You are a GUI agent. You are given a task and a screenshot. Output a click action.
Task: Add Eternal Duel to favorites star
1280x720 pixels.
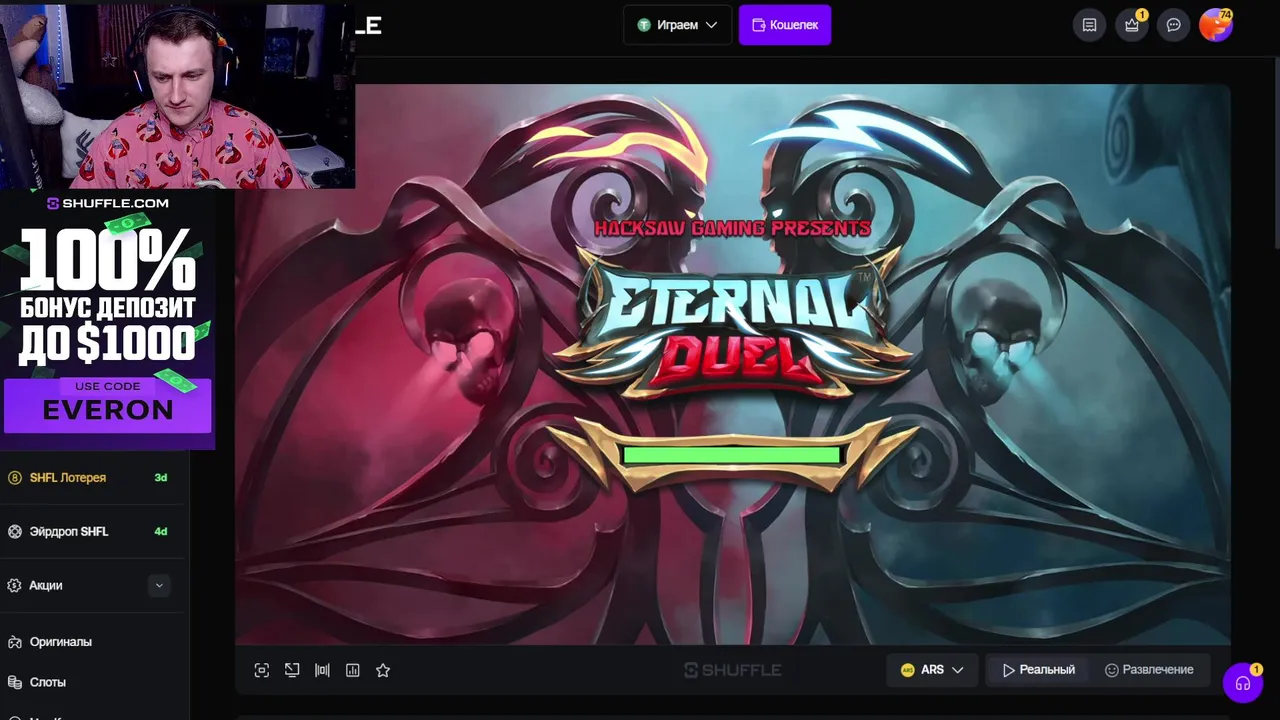[x=383, y=670]
